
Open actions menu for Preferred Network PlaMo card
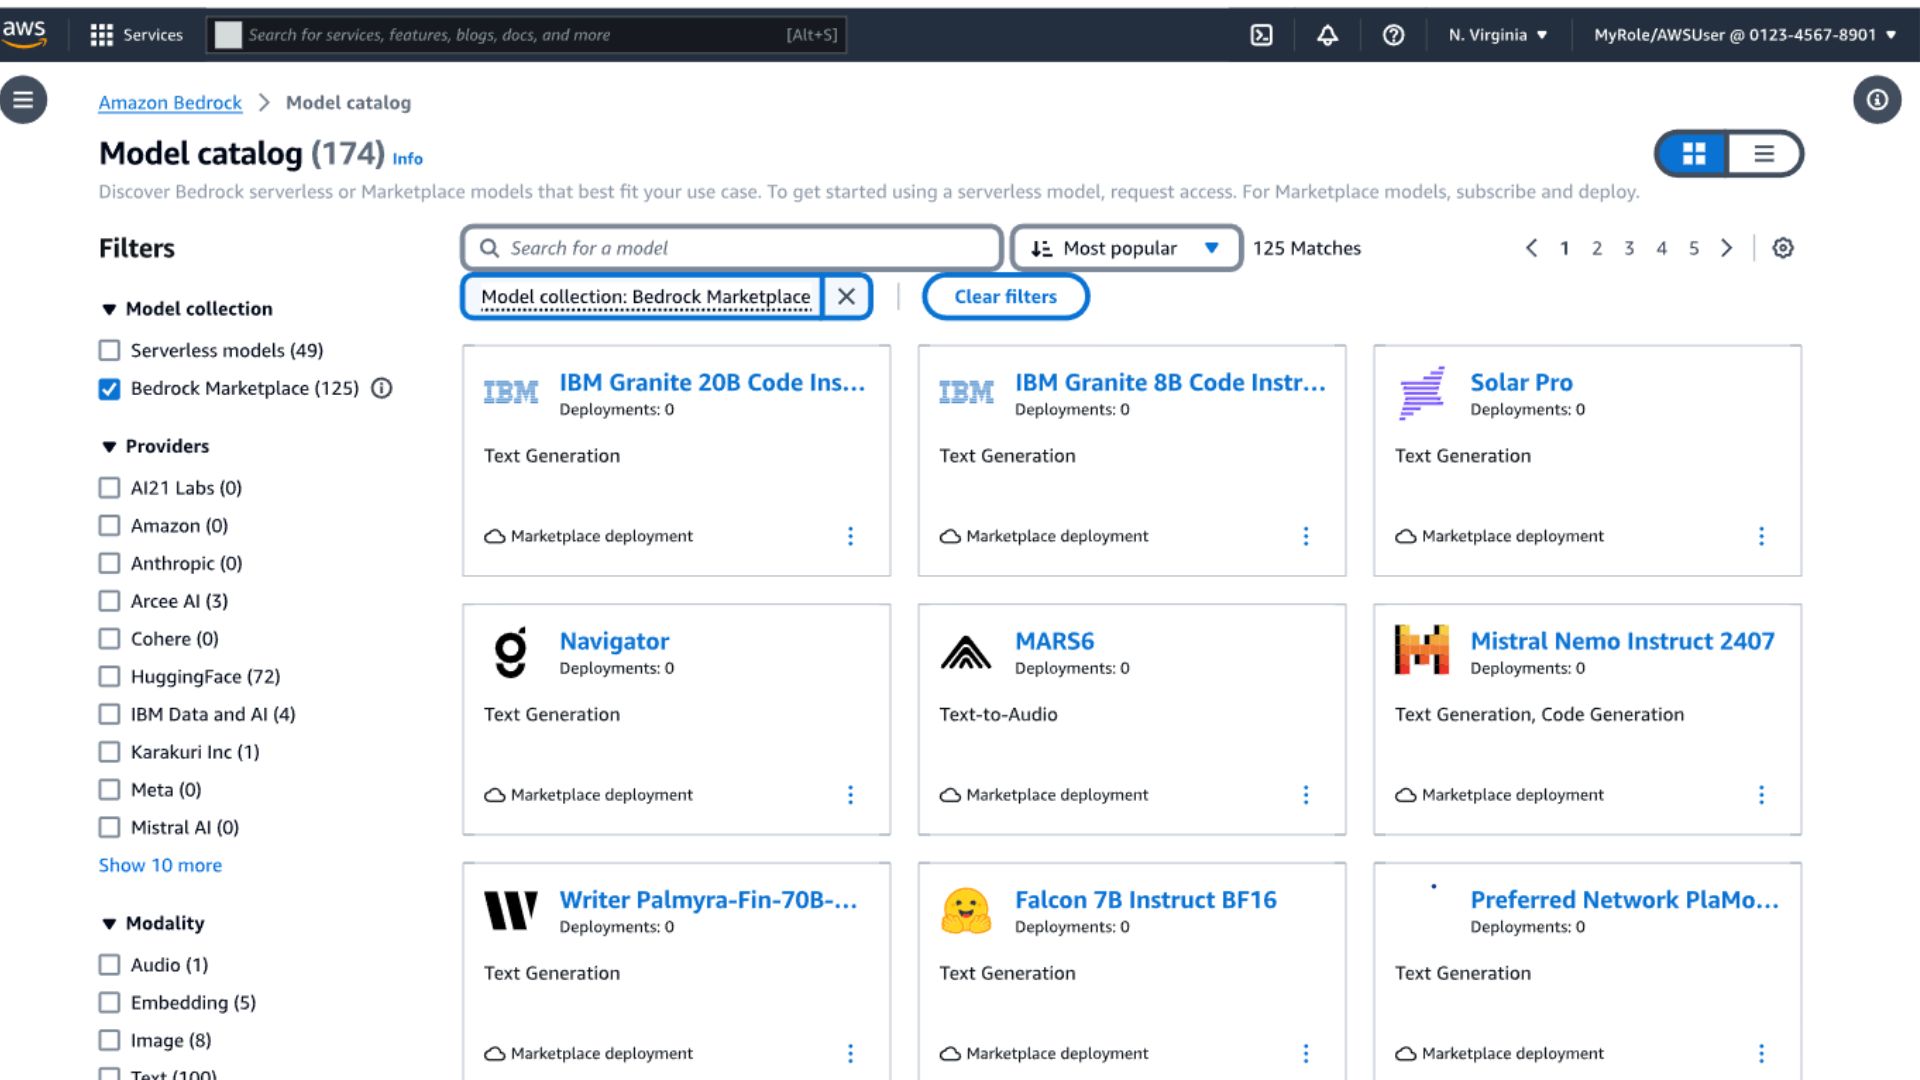(1762, 1053)
